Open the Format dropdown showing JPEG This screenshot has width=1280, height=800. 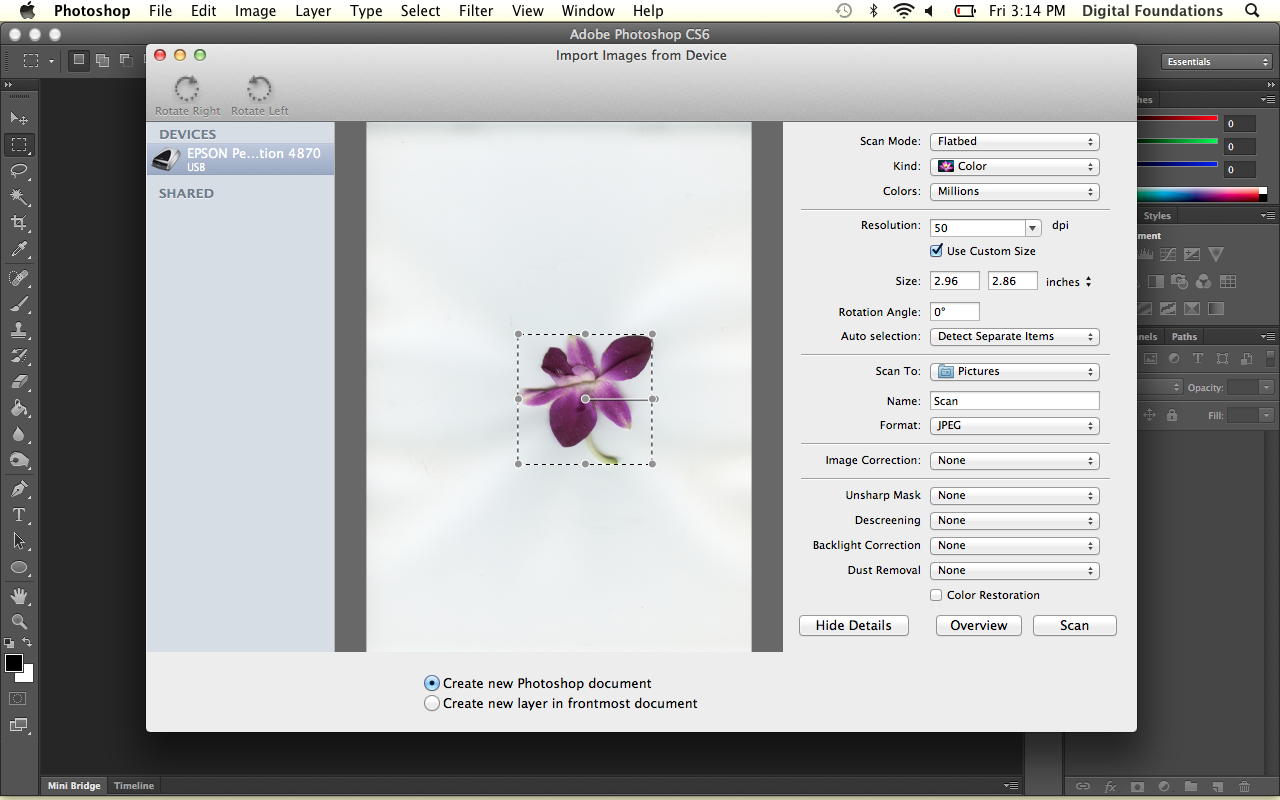point(1014,426)
